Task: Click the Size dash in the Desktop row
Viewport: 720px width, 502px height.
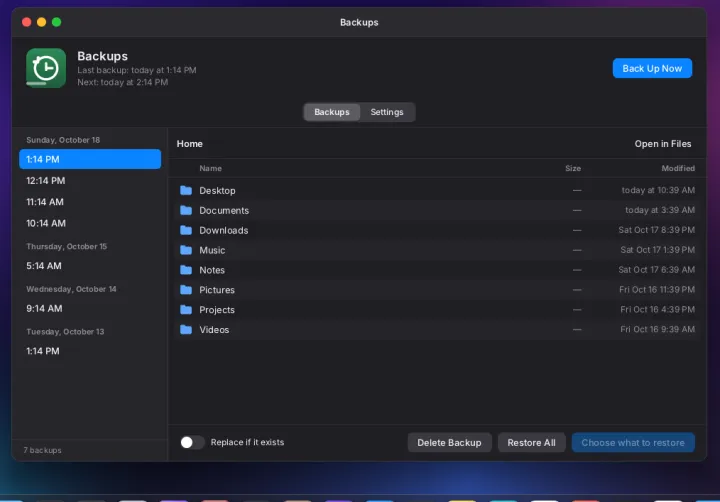Action: pos(577,190)
